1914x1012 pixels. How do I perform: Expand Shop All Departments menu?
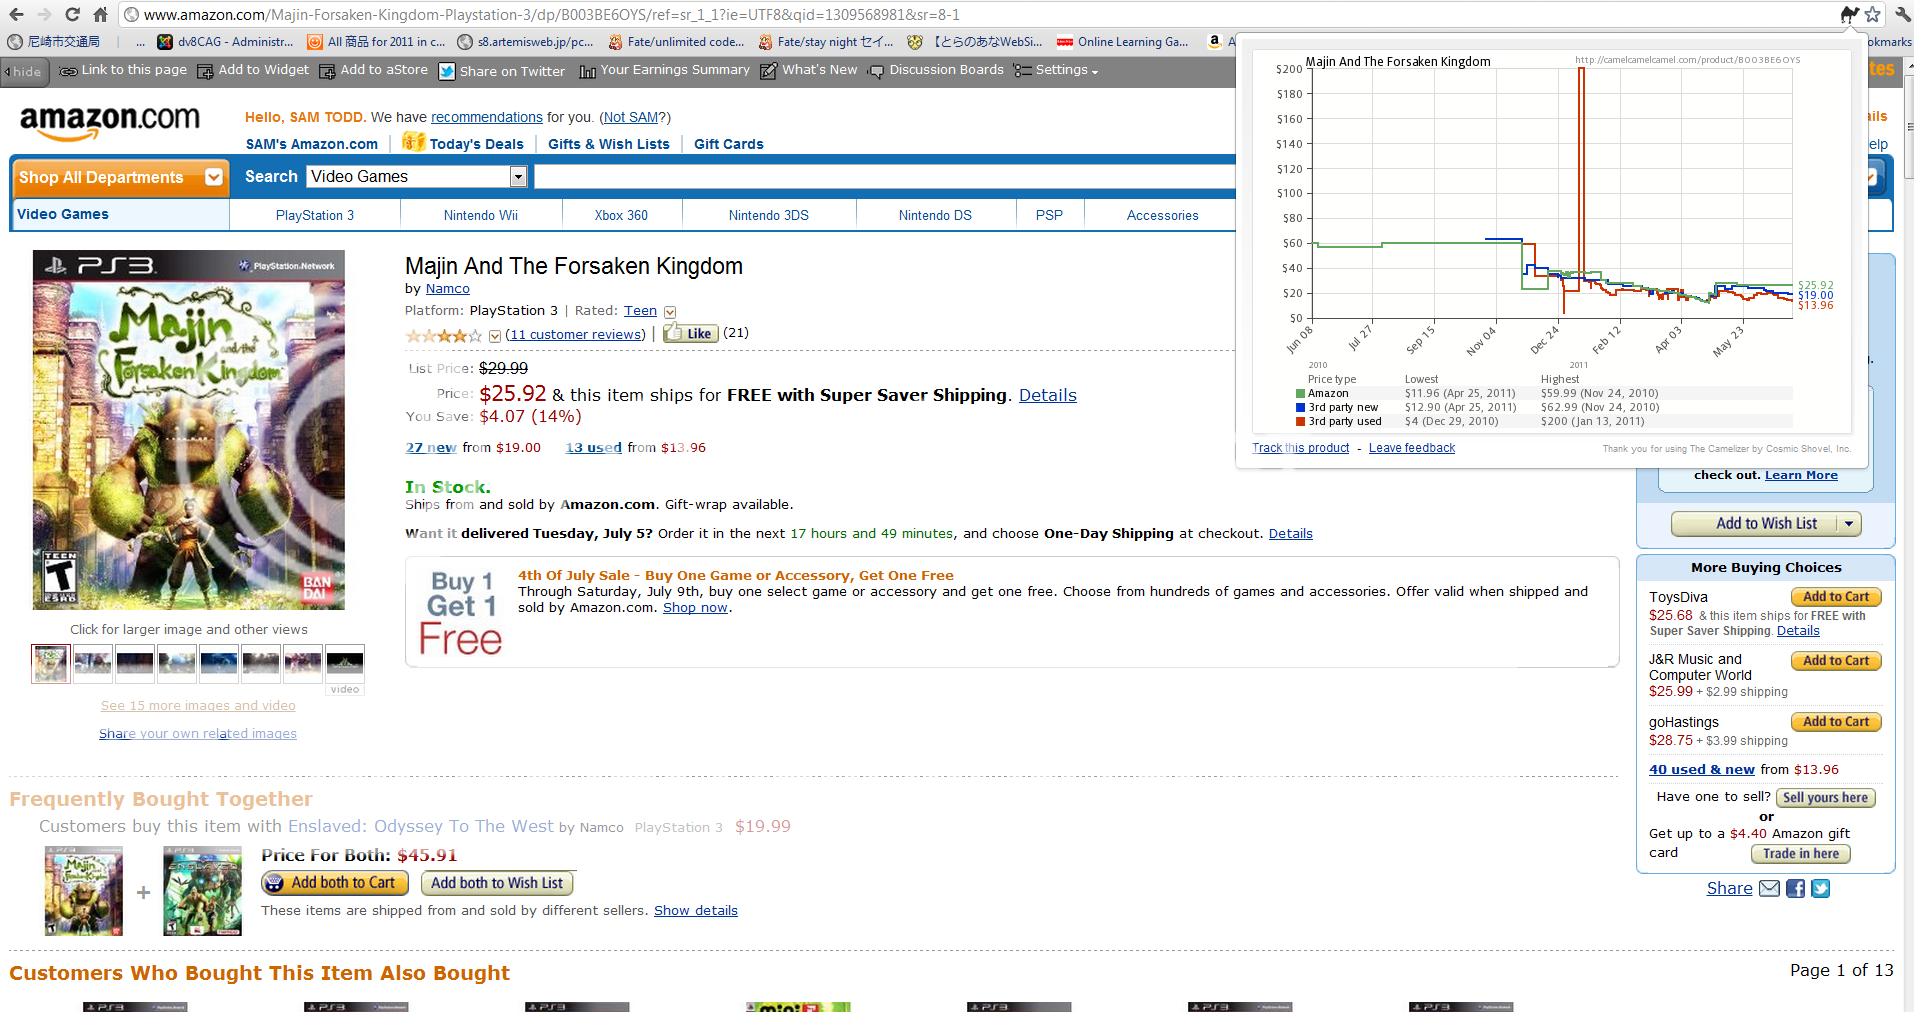click(x=119, y=177)
